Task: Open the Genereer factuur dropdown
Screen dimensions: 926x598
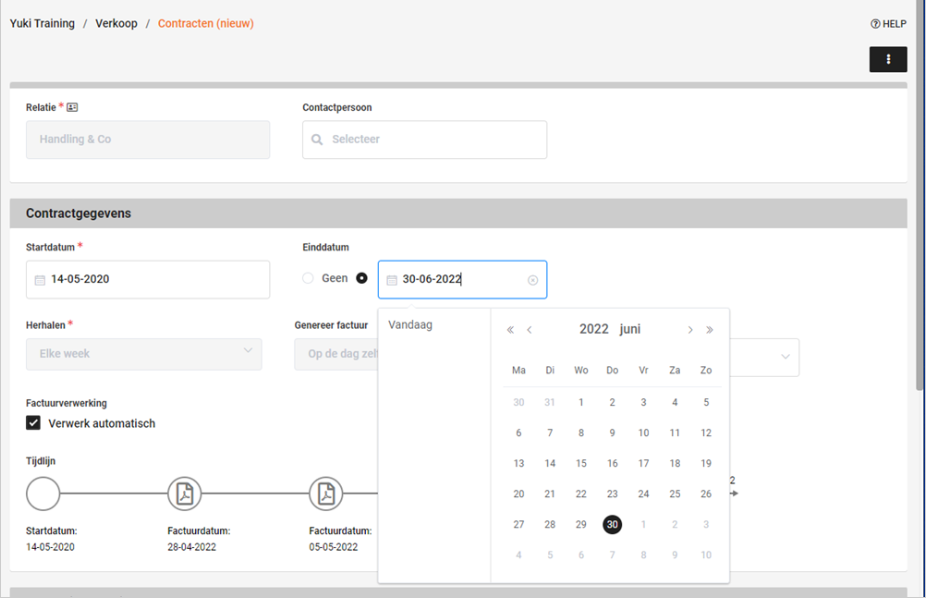Action: coord(336,354)
